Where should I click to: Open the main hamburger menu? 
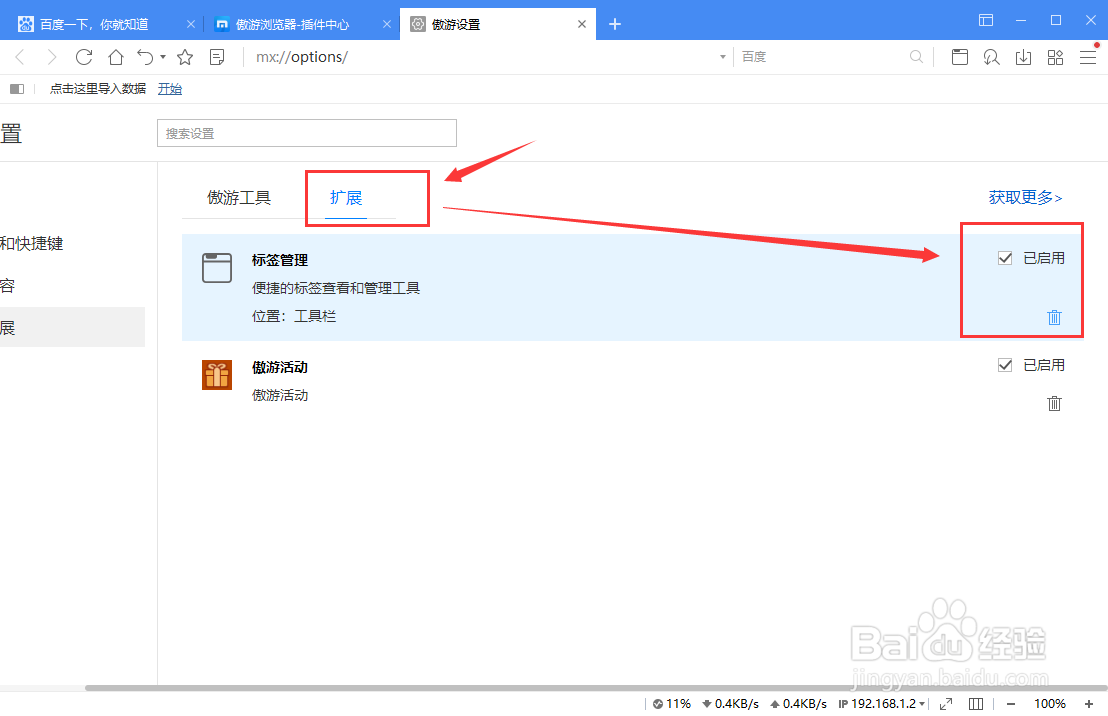[1088, 57]
